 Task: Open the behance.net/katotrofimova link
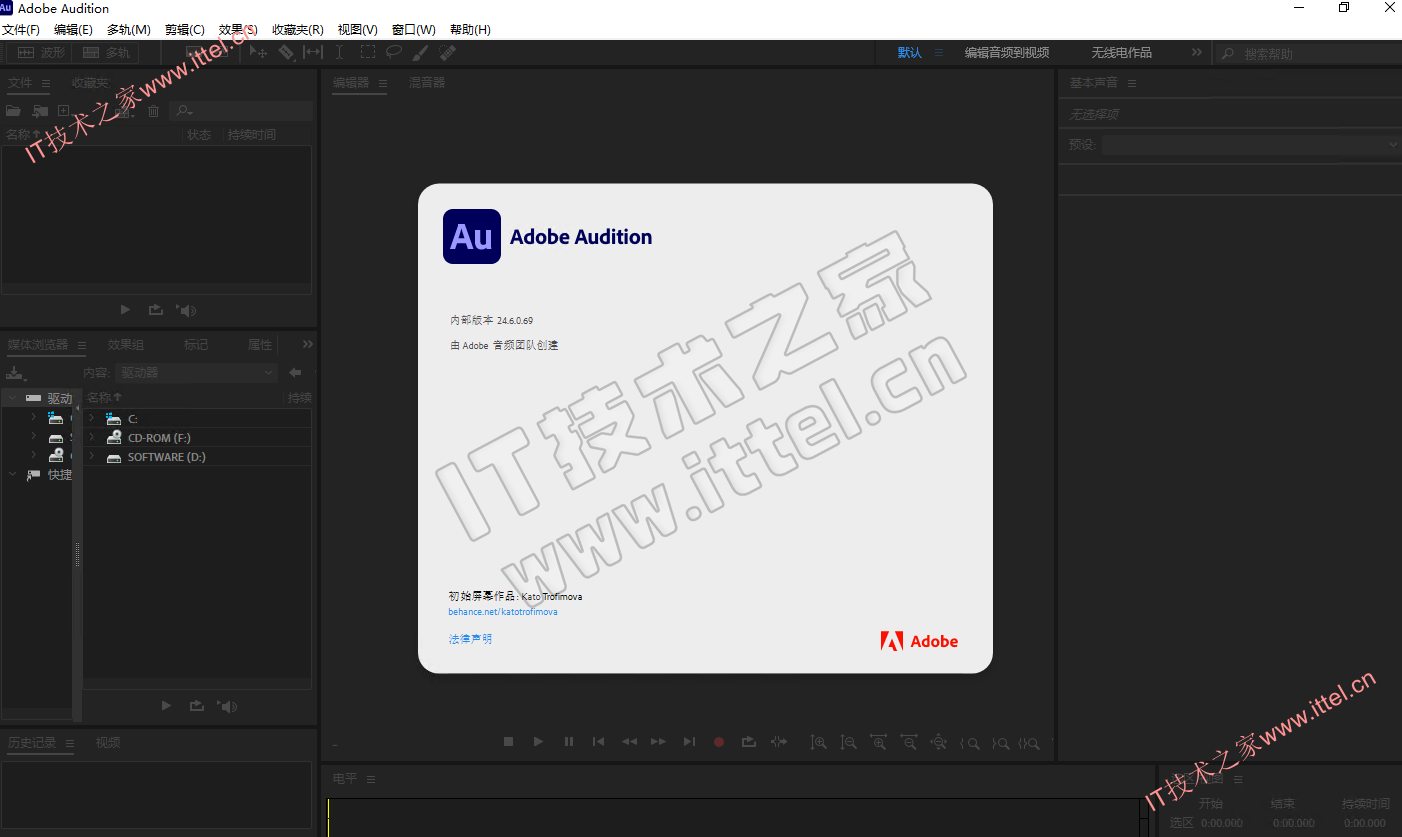coord(503,611)
